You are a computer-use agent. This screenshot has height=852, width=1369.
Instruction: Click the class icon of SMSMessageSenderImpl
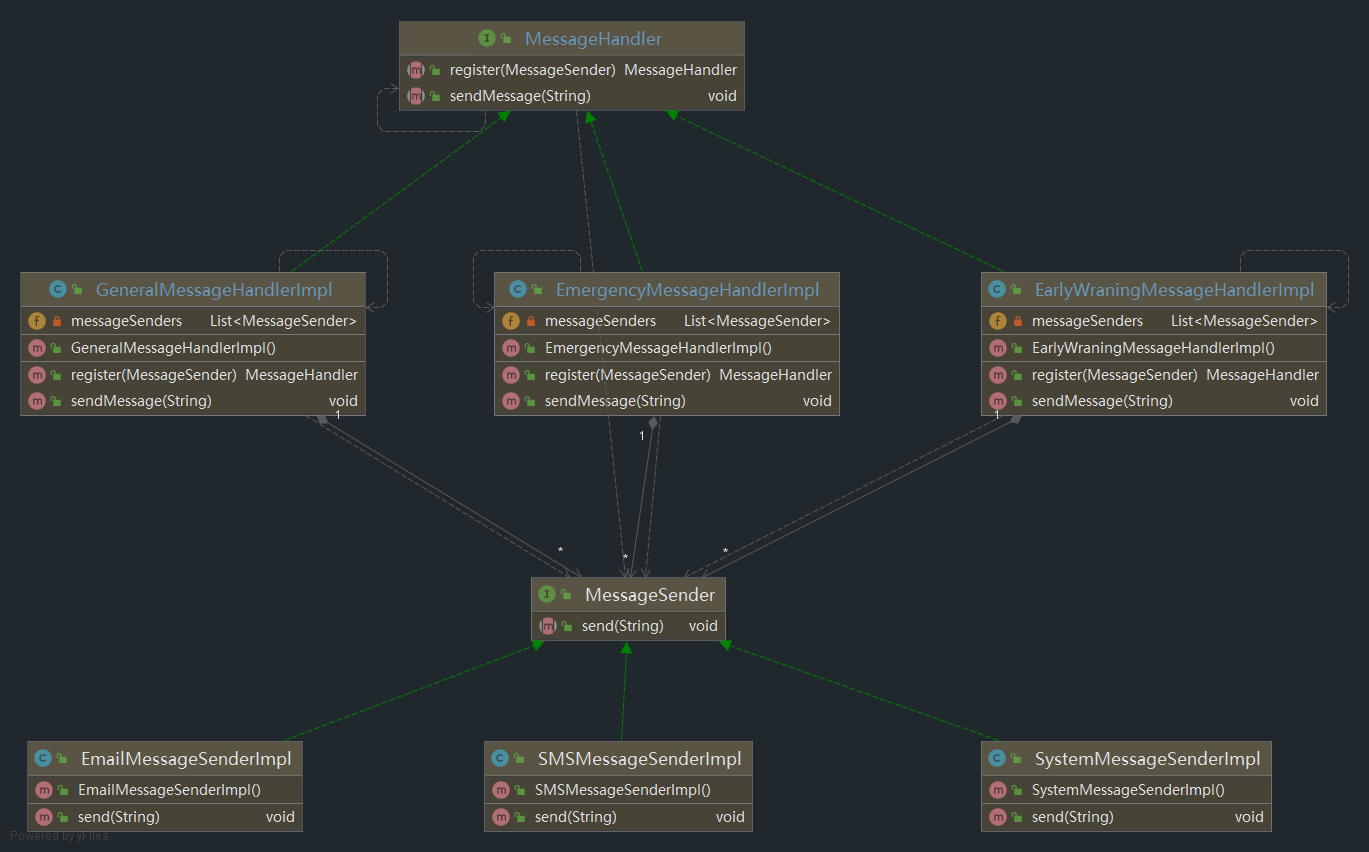tap(500, 759)
